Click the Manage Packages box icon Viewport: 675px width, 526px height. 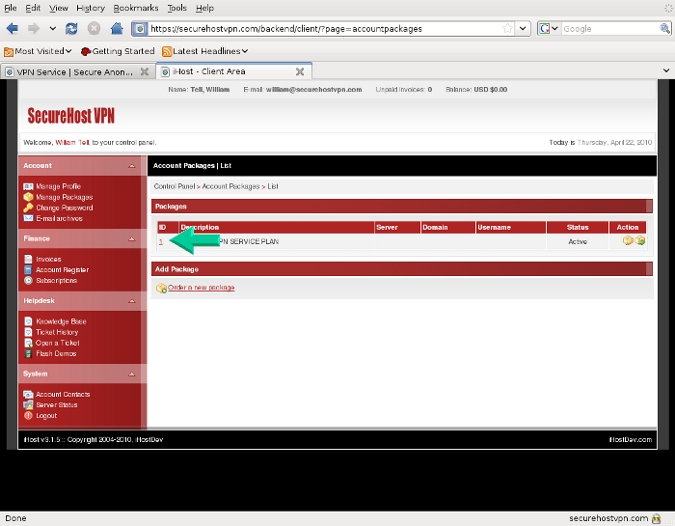28,197
